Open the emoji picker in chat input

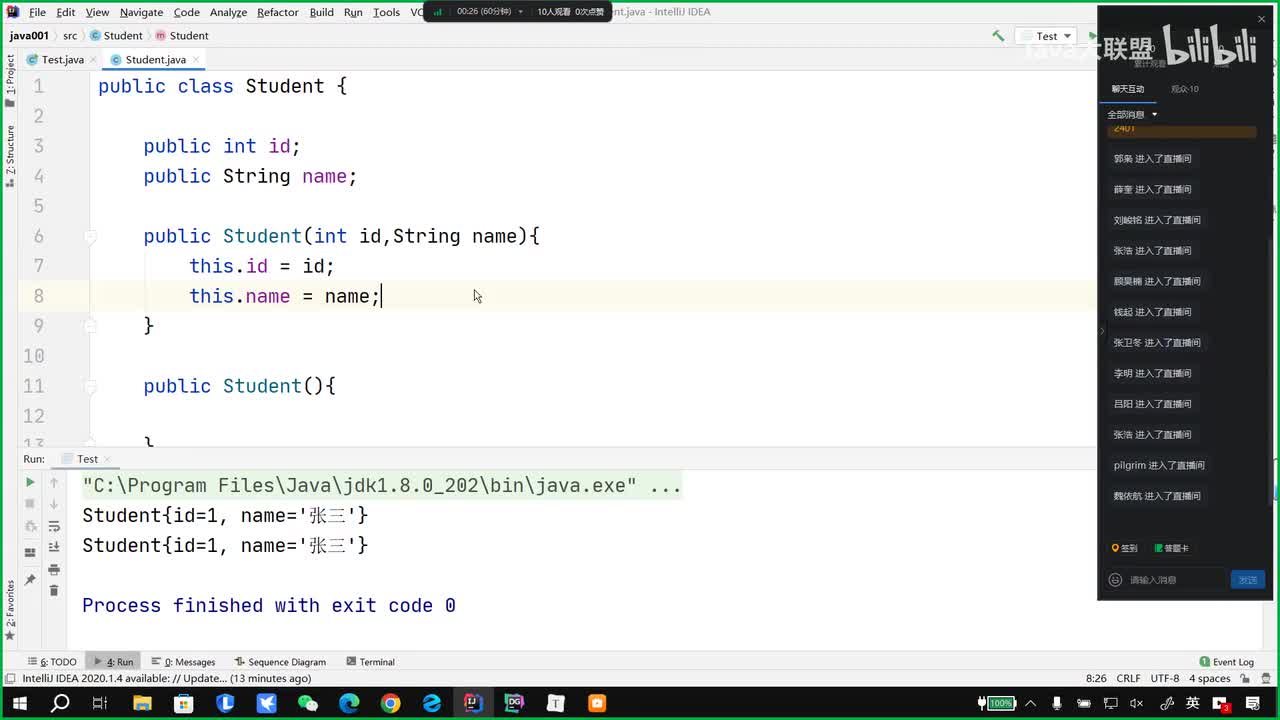[x=1116, y=580]
